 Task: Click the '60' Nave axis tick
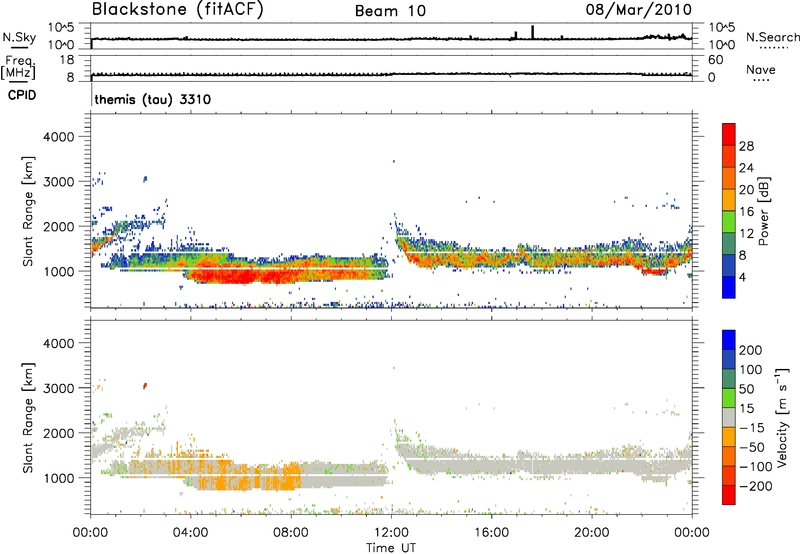pos(715,60)
